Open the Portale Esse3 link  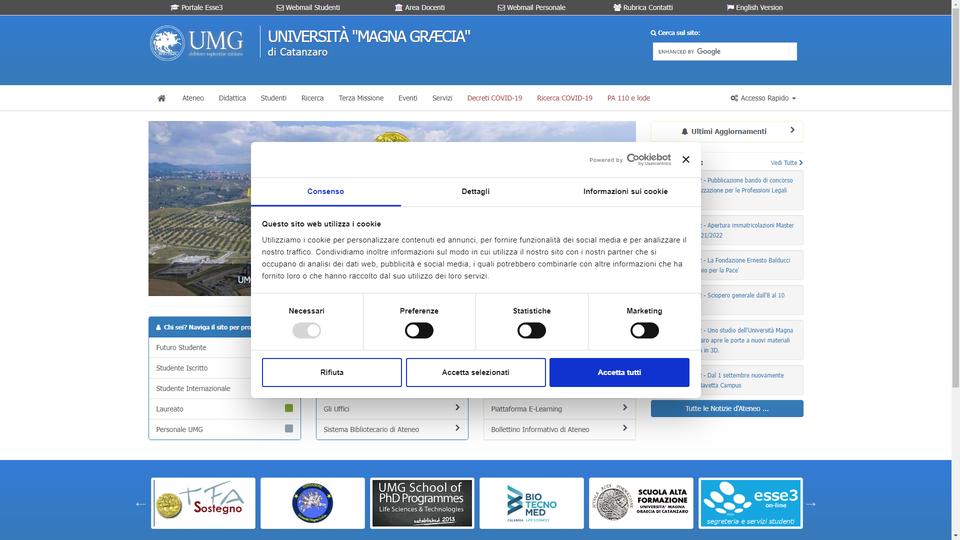(197, 7)
